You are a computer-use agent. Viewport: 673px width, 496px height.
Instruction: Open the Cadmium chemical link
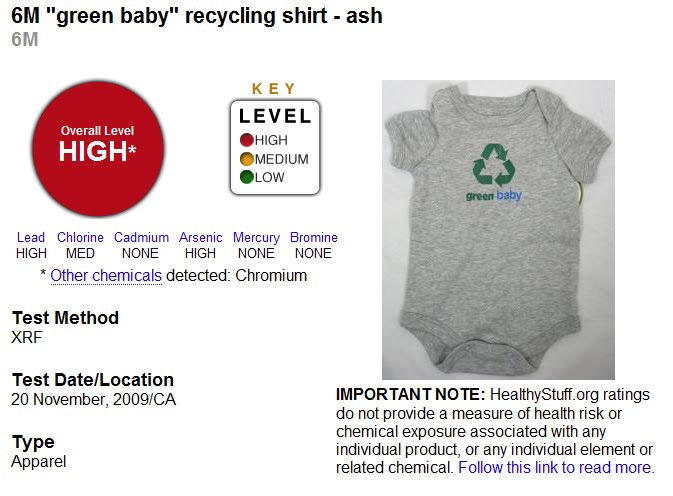(141, 238)
